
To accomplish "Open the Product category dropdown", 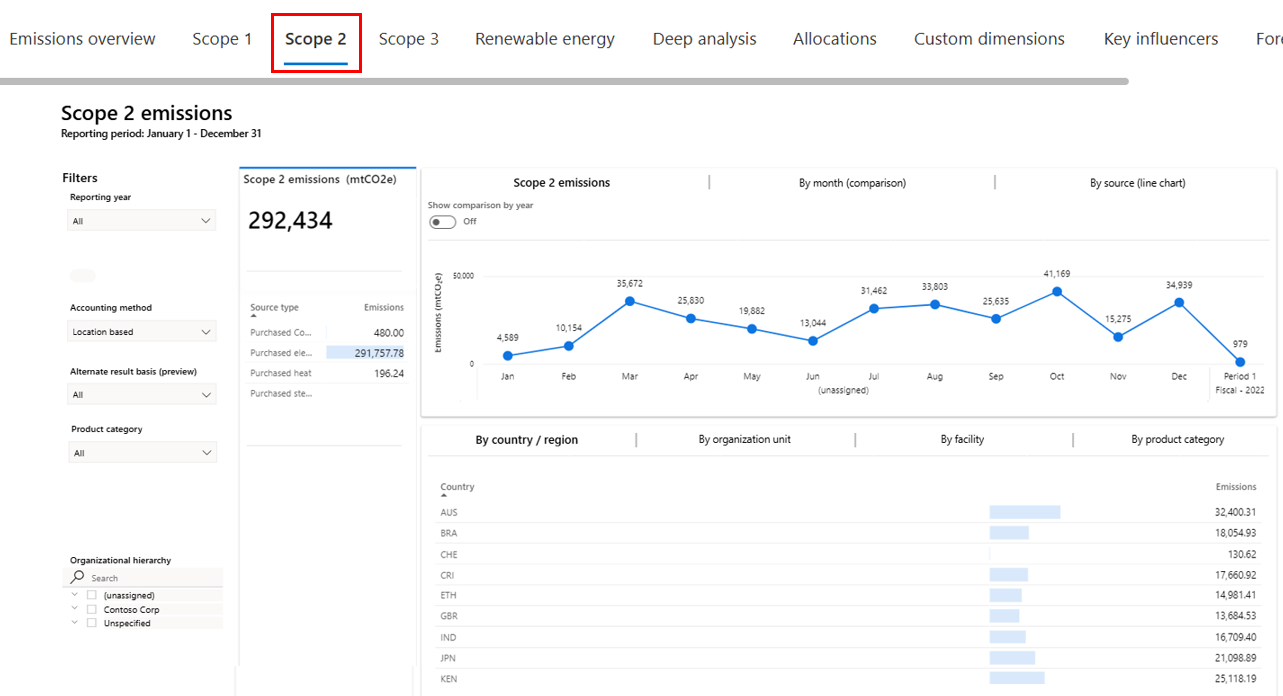I will coord(142,453).
